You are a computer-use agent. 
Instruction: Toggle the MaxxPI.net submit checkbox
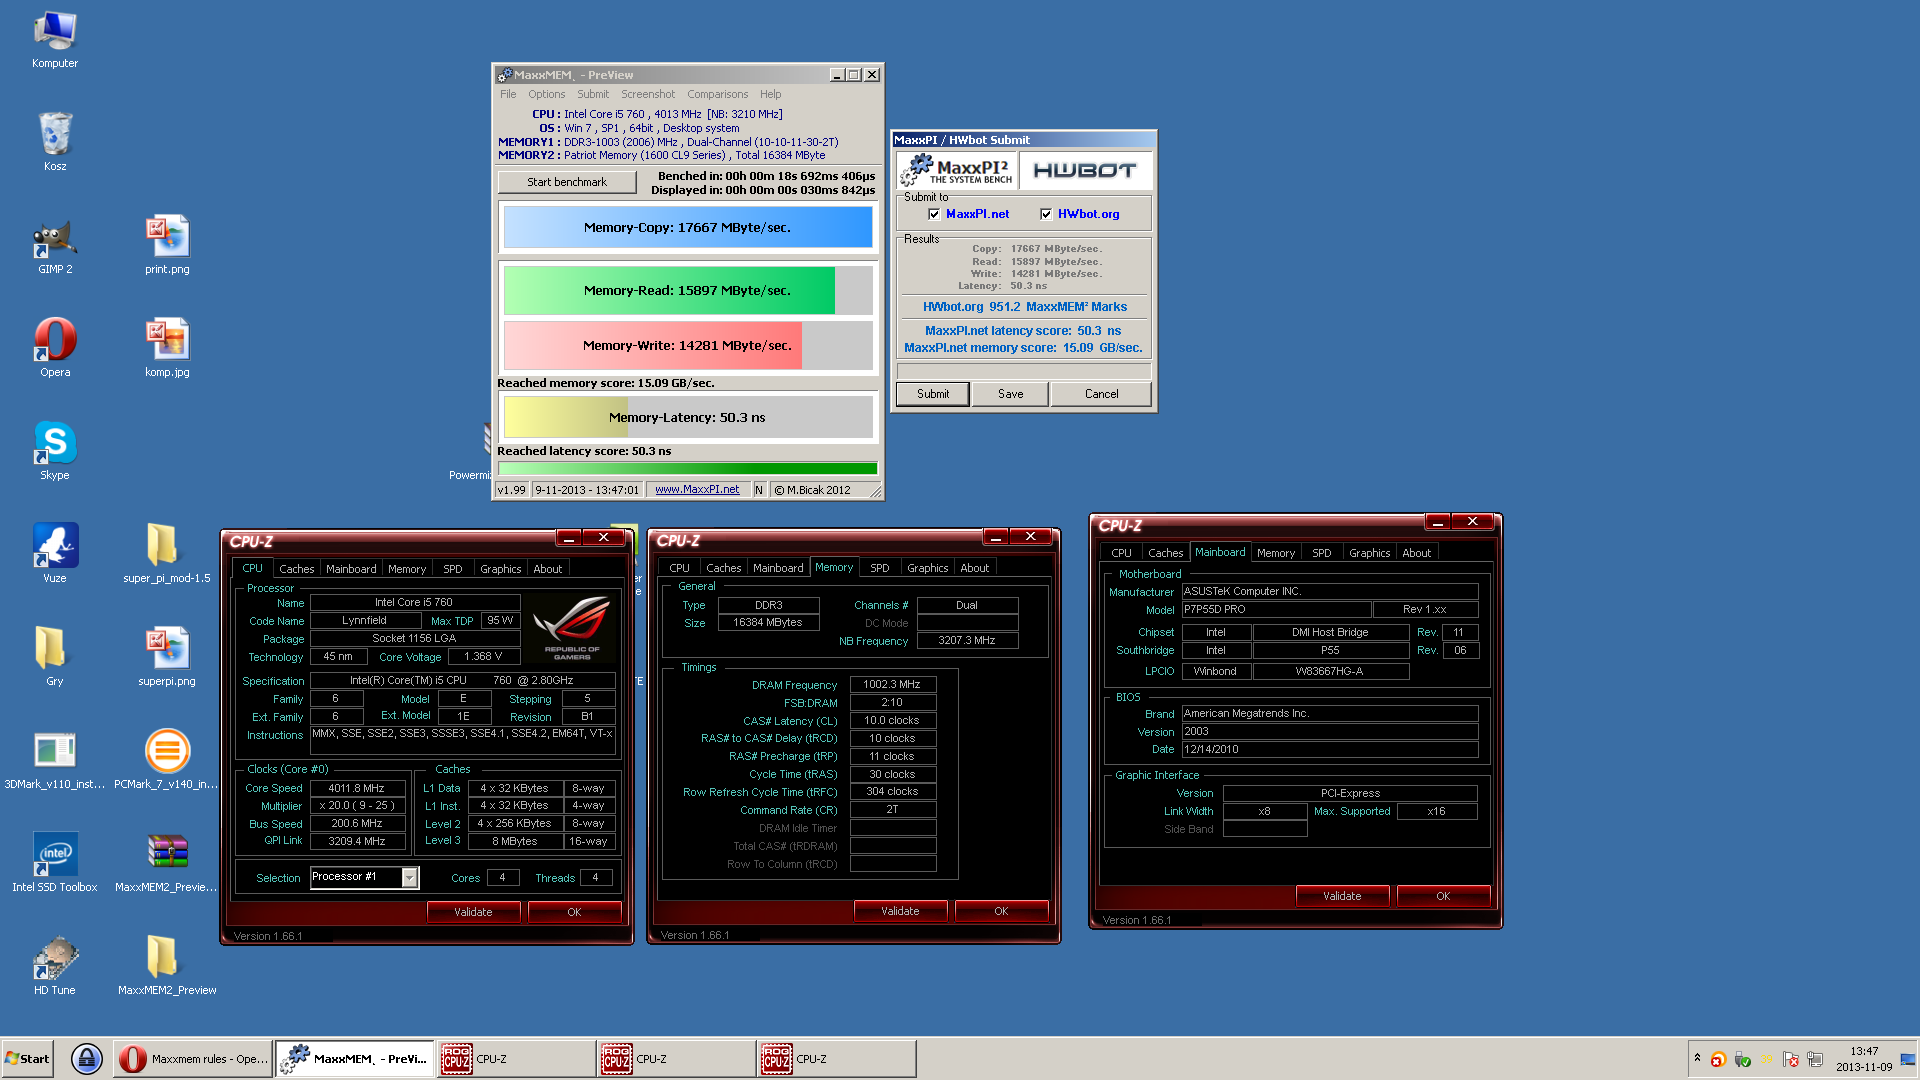click(934, 214)
